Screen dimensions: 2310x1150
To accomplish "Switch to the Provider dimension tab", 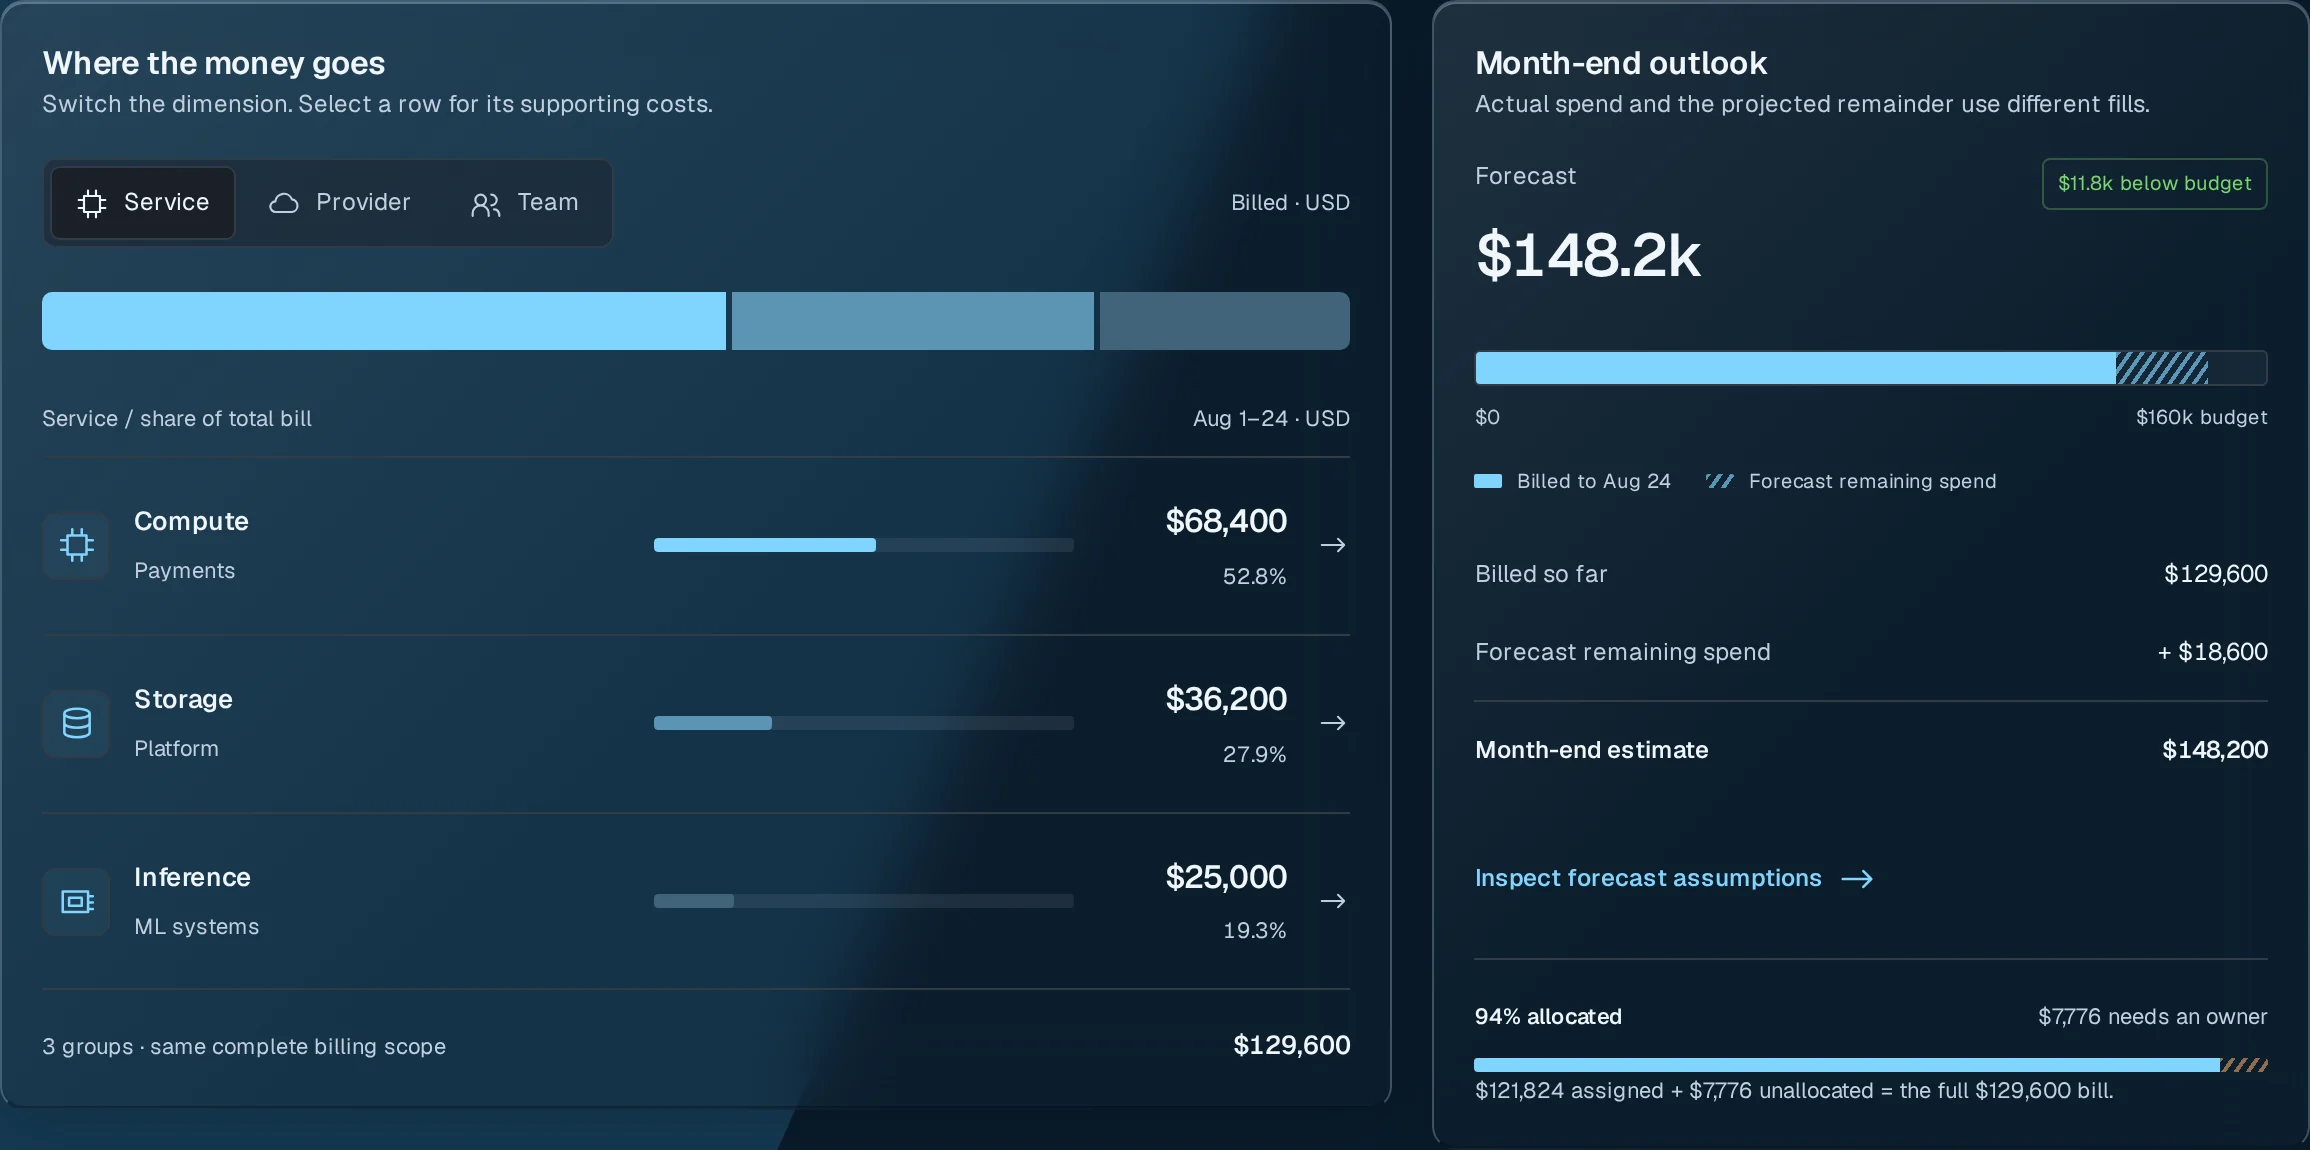I will click(340, 203).
